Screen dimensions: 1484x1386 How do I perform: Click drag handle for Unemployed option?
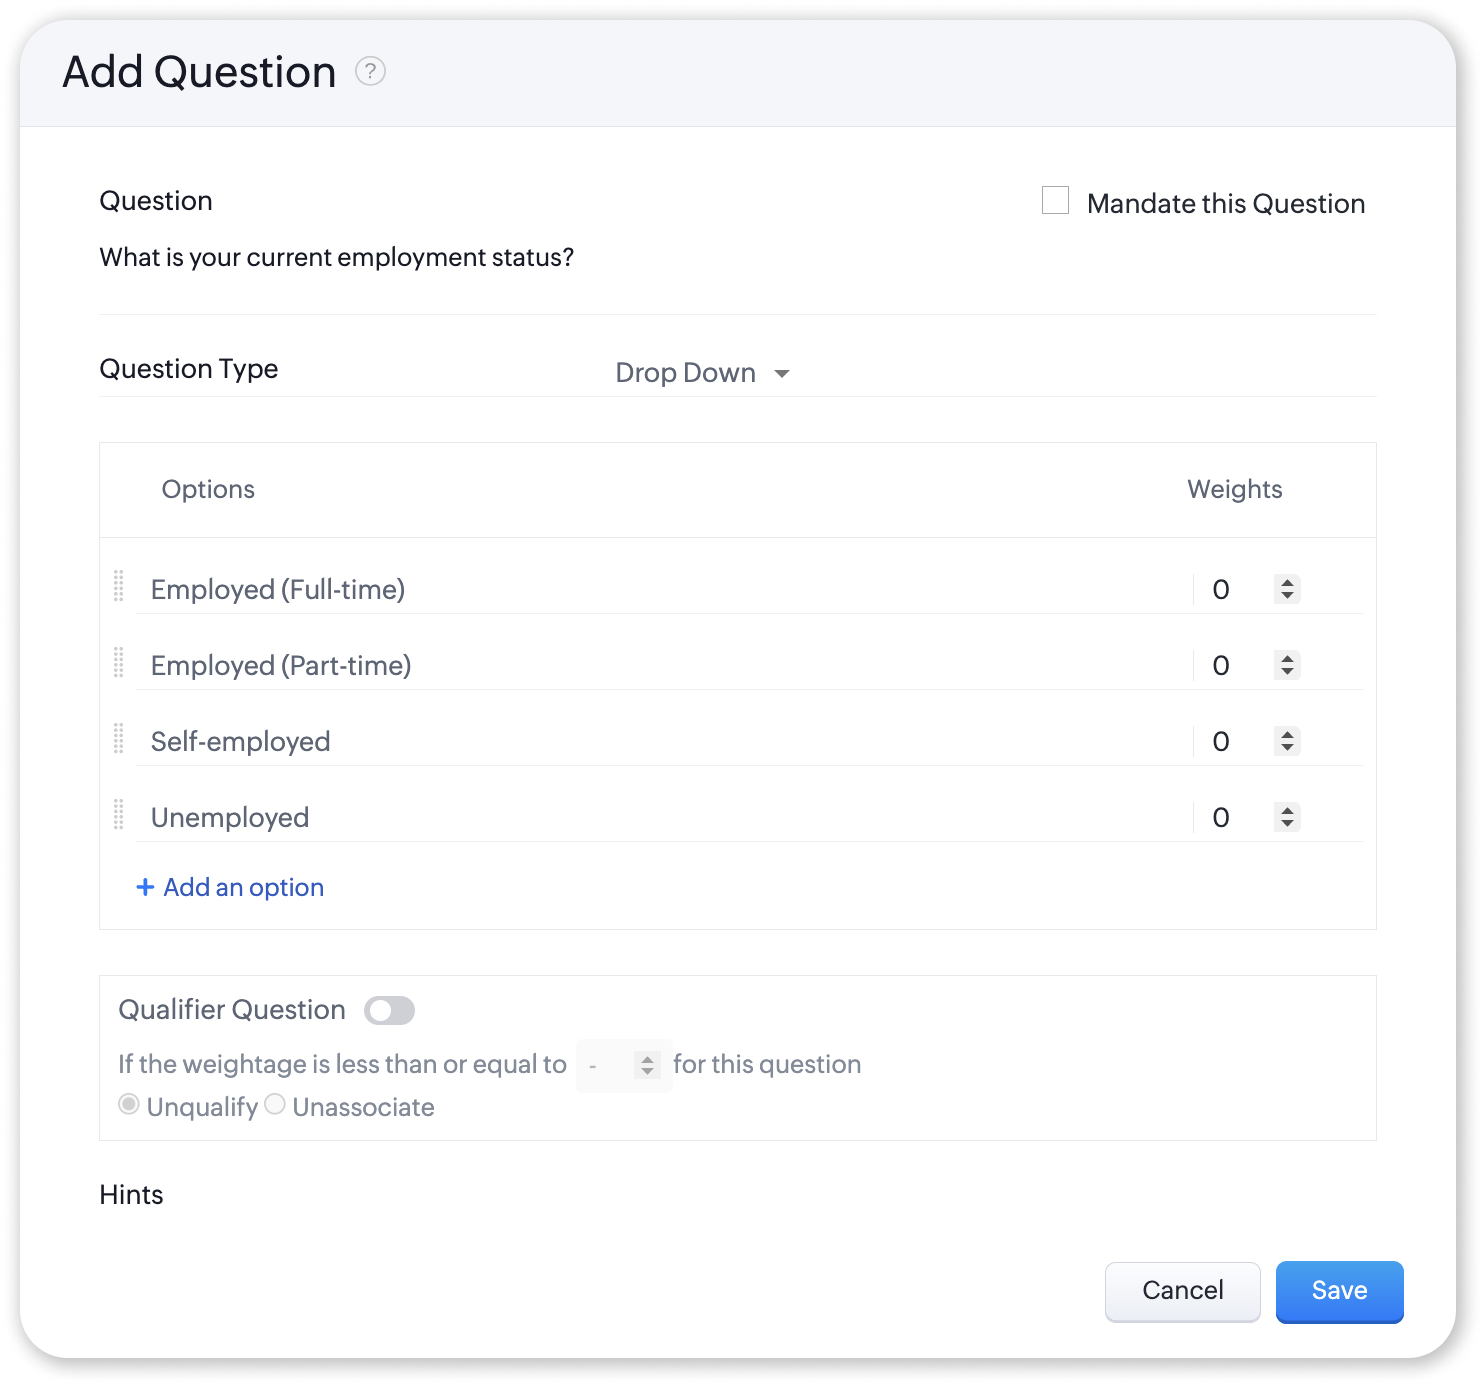point(119,815)
